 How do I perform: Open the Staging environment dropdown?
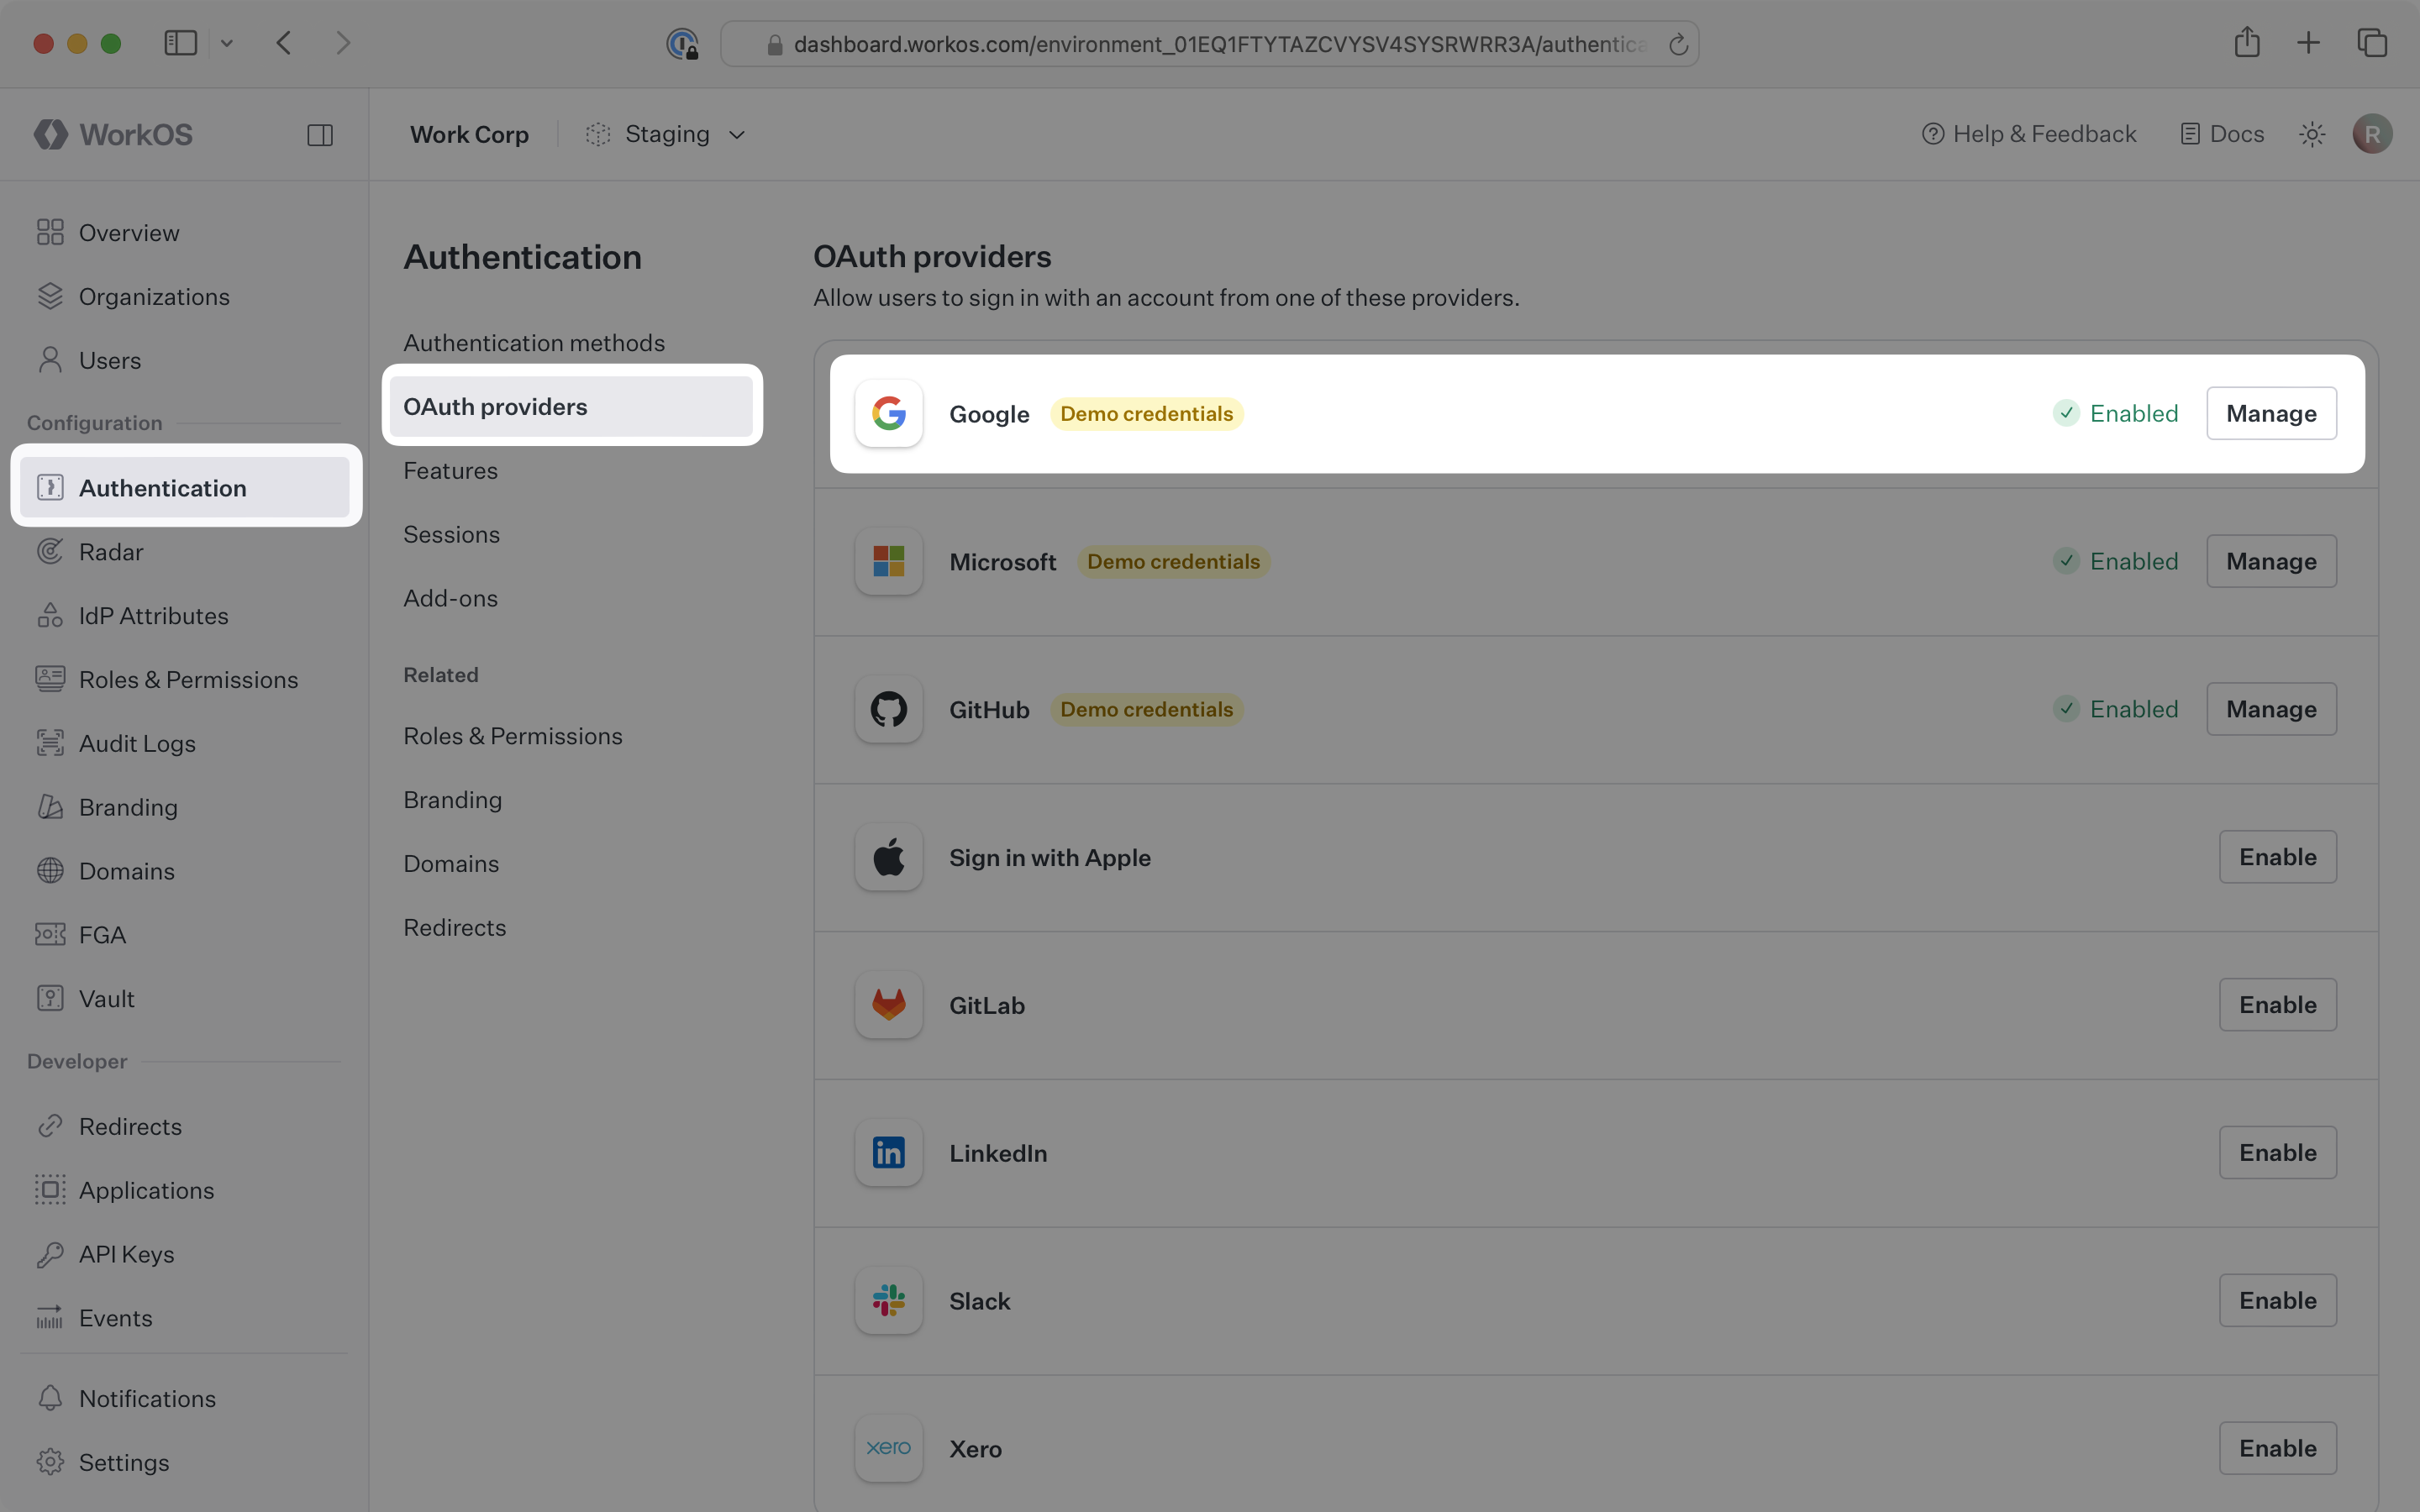tap(666, 134)
